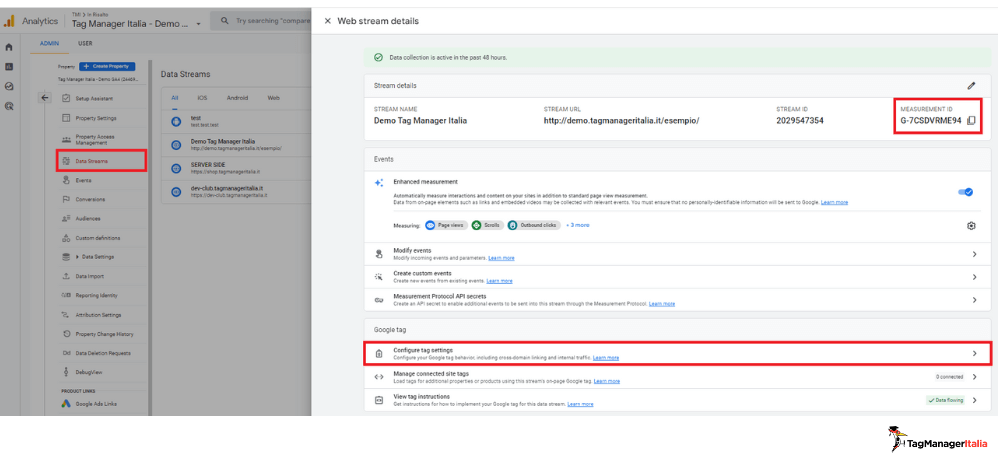Open Configure tag settings via chevron

point(974,353)
